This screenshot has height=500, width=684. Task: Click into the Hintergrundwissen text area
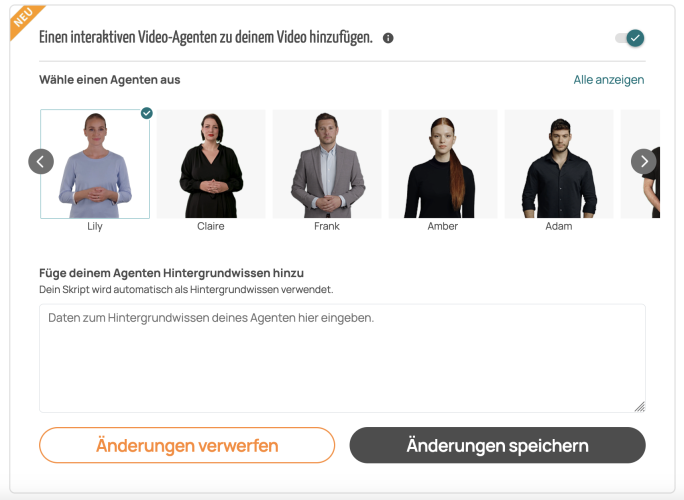[x=342, y=358]
